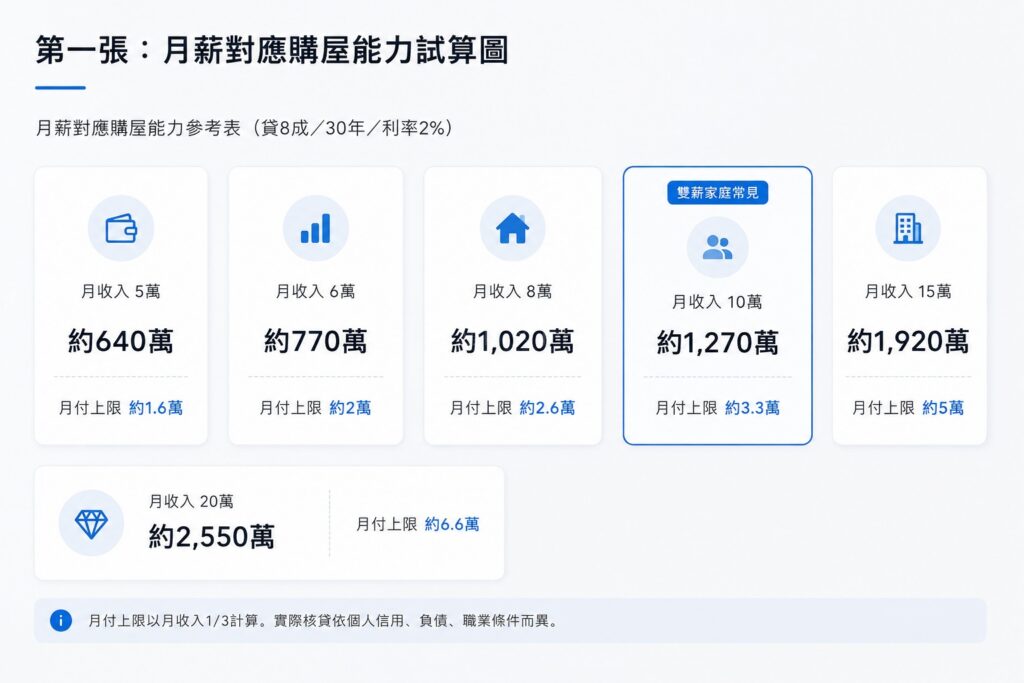Image resolution: width=1024 pixels, height=683 pixels.
Task: Click the 雙薪家庭常見 badge
Action: click(x=717, y=193)
